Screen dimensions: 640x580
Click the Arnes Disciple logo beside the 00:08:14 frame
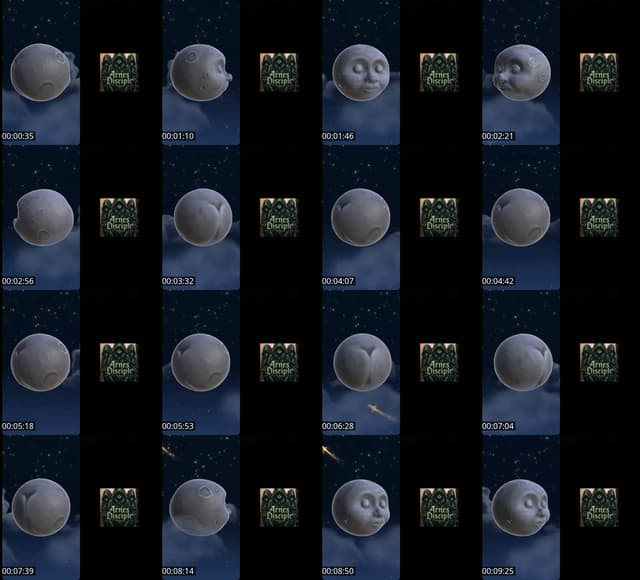tap(279, 507)
